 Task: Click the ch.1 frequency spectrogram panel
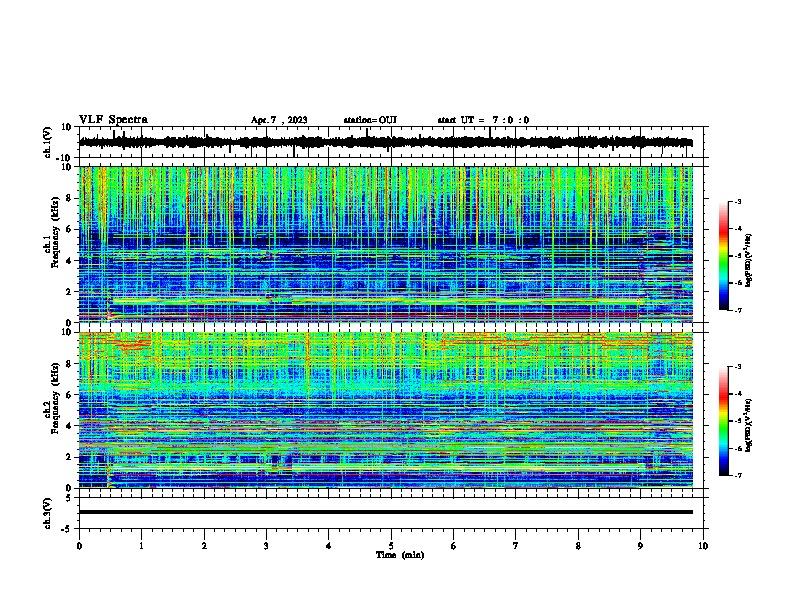(386, 244)
